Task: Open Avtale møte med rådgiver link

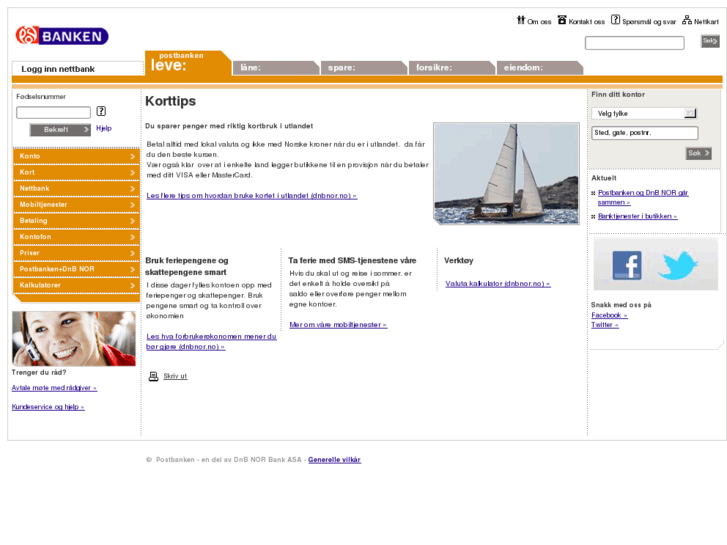Action: (54, 388)
